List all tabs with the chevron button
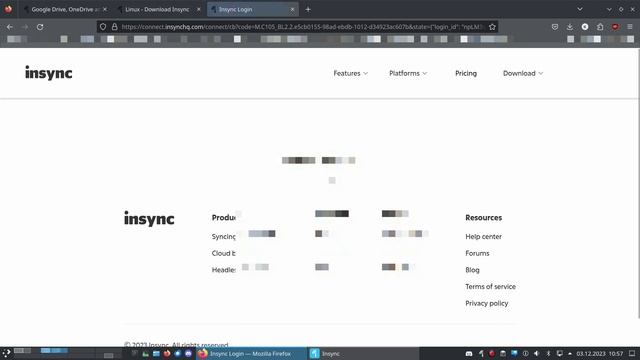This screenshot has height=360, width=640. (580, 9)
